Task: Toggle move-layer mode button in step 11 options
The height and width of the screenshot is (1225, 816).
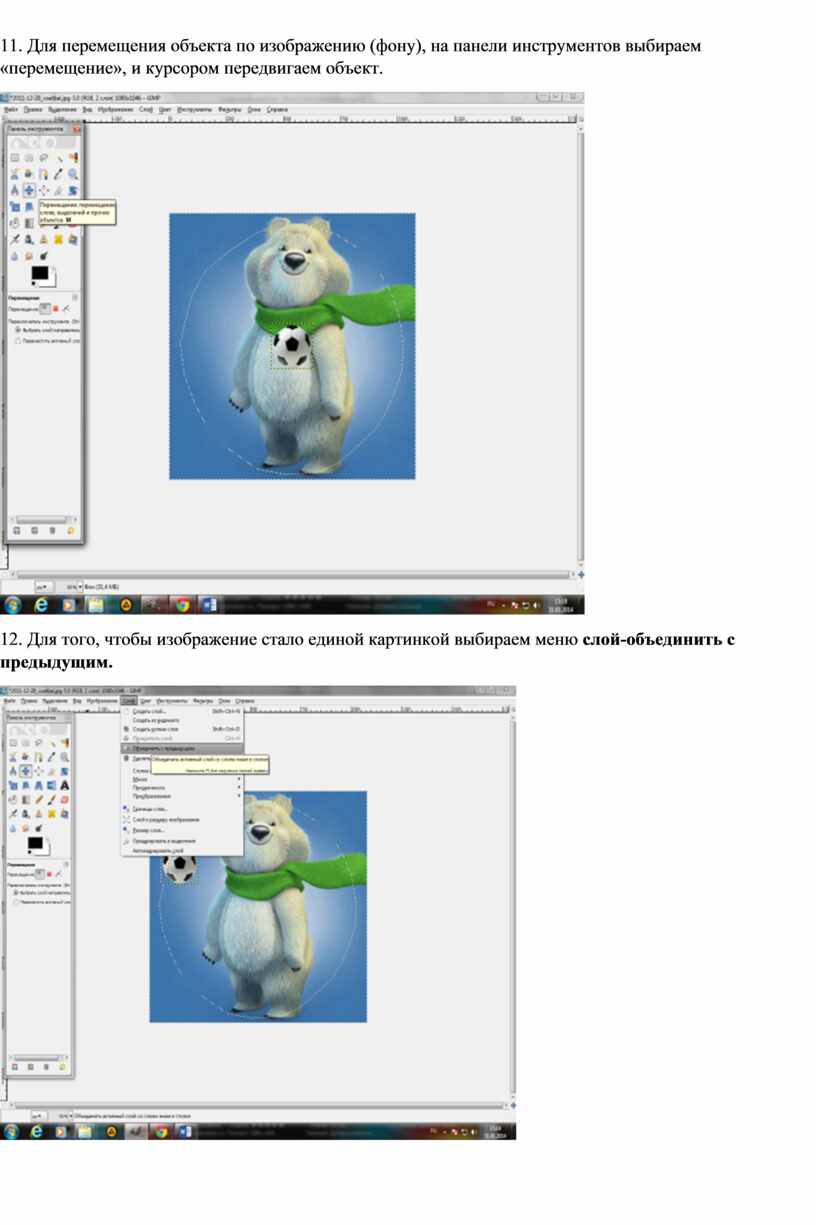Action: point(45,309)
